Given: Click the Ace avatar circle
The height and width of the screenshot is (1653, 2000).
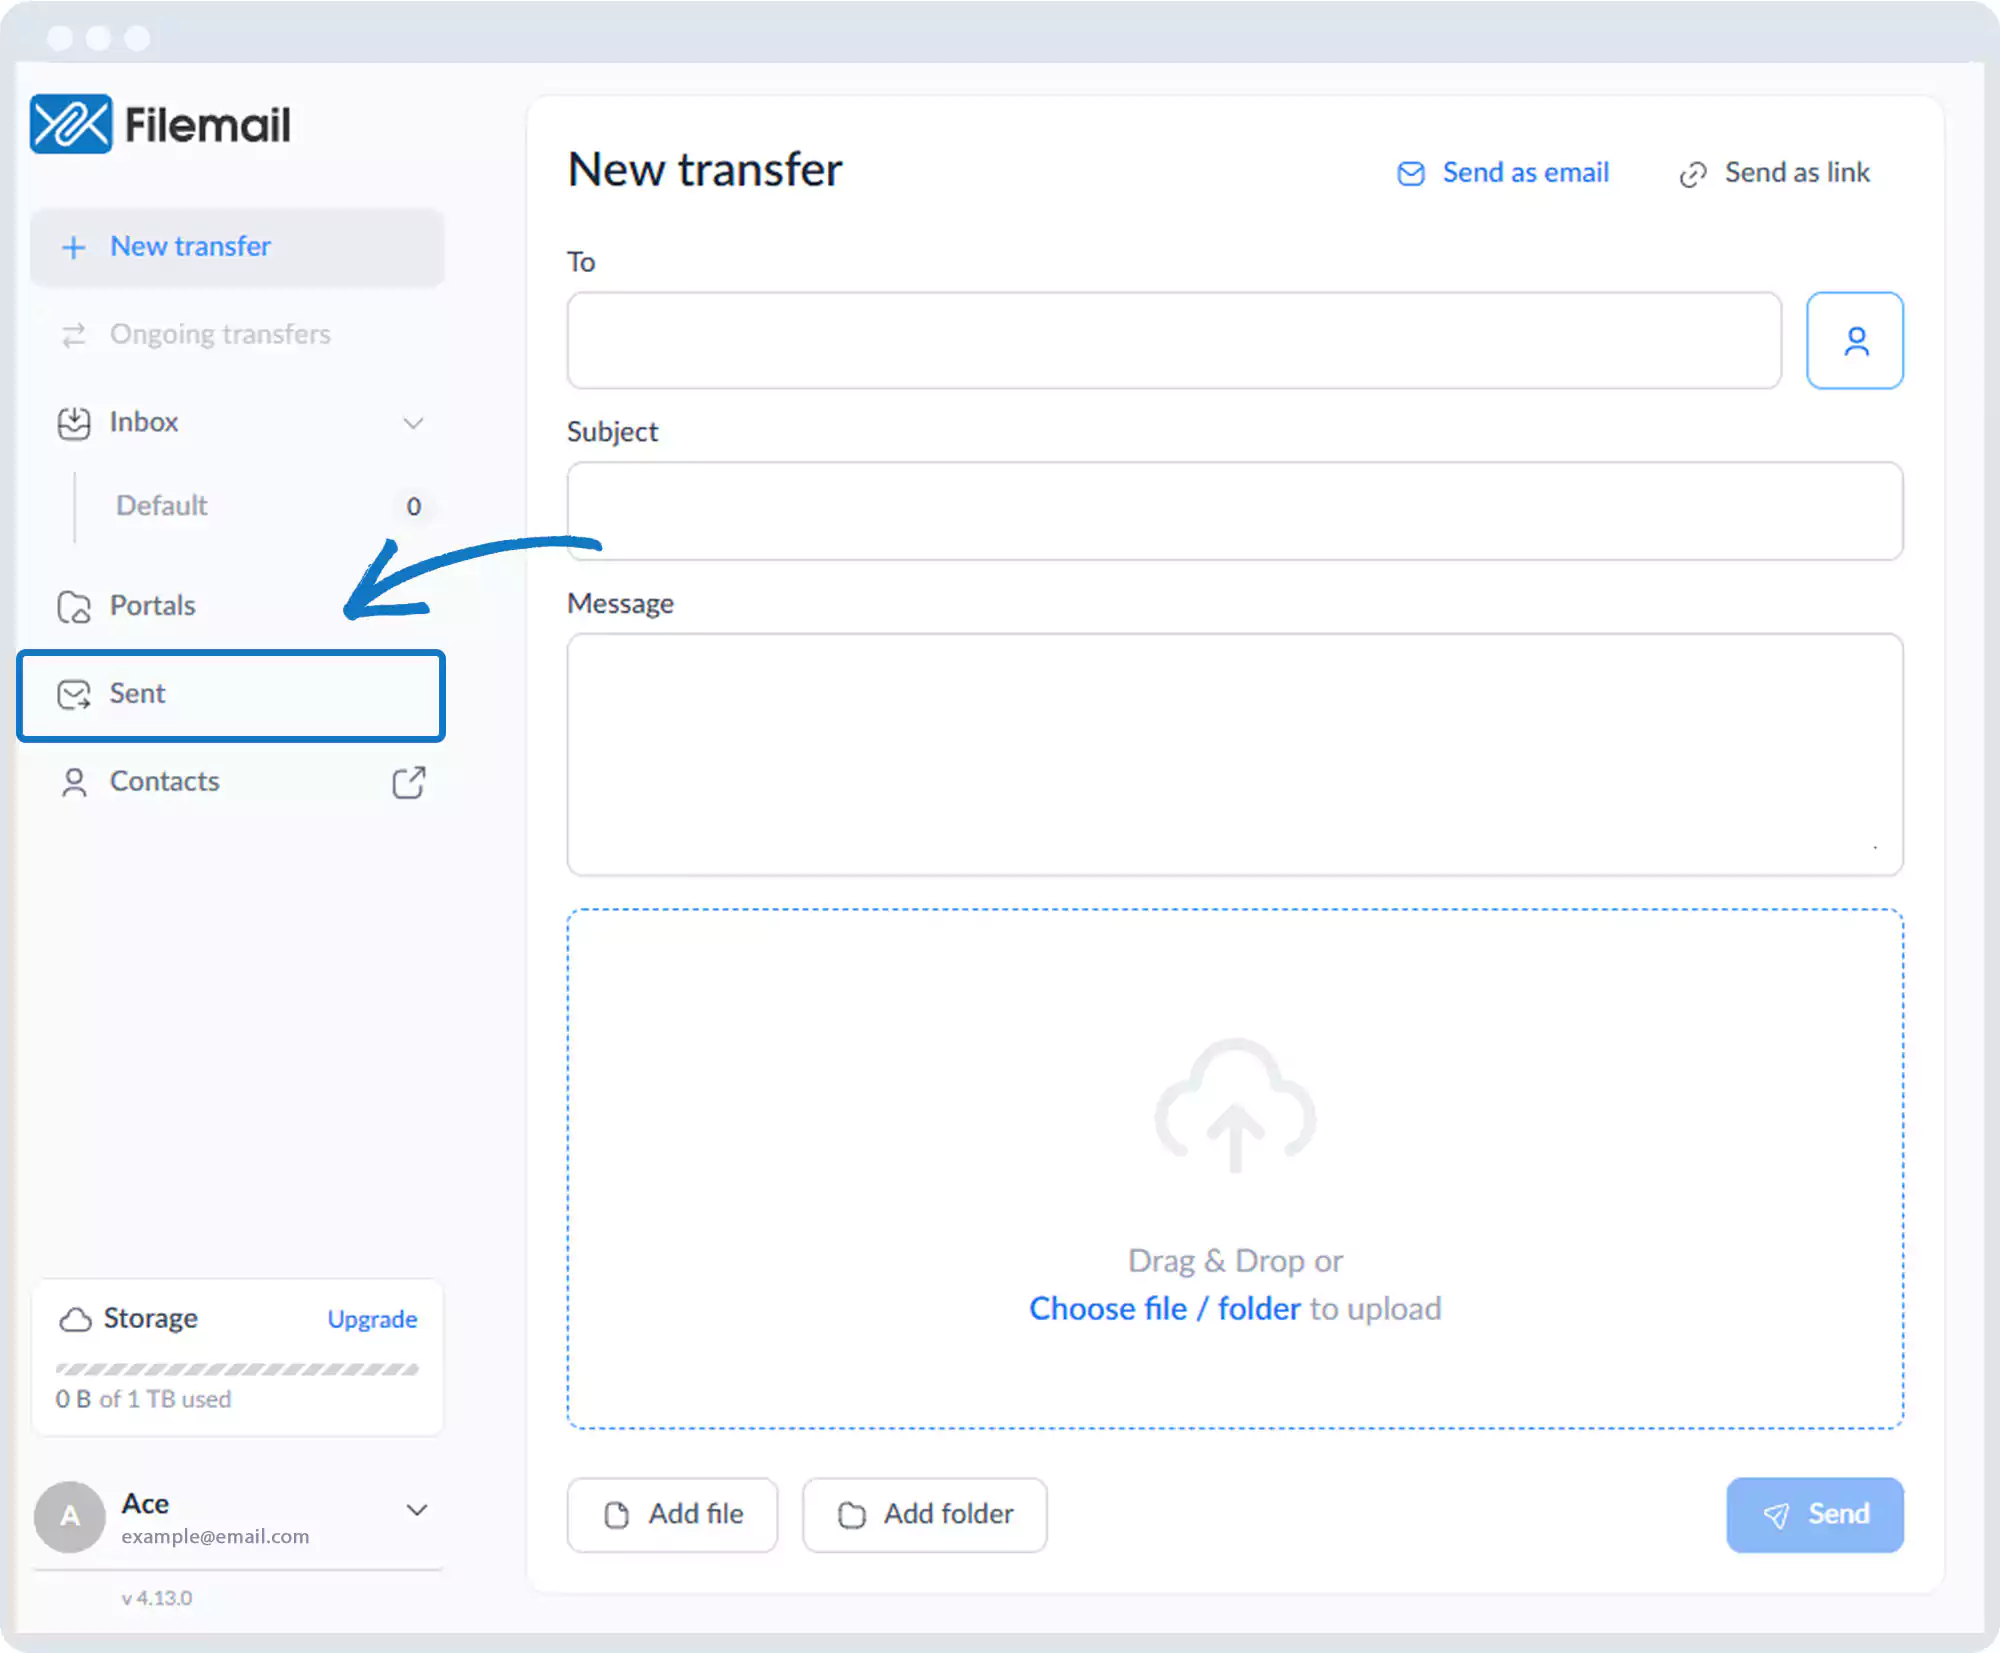Looking at the screenshot, I should pos(70,1516).
